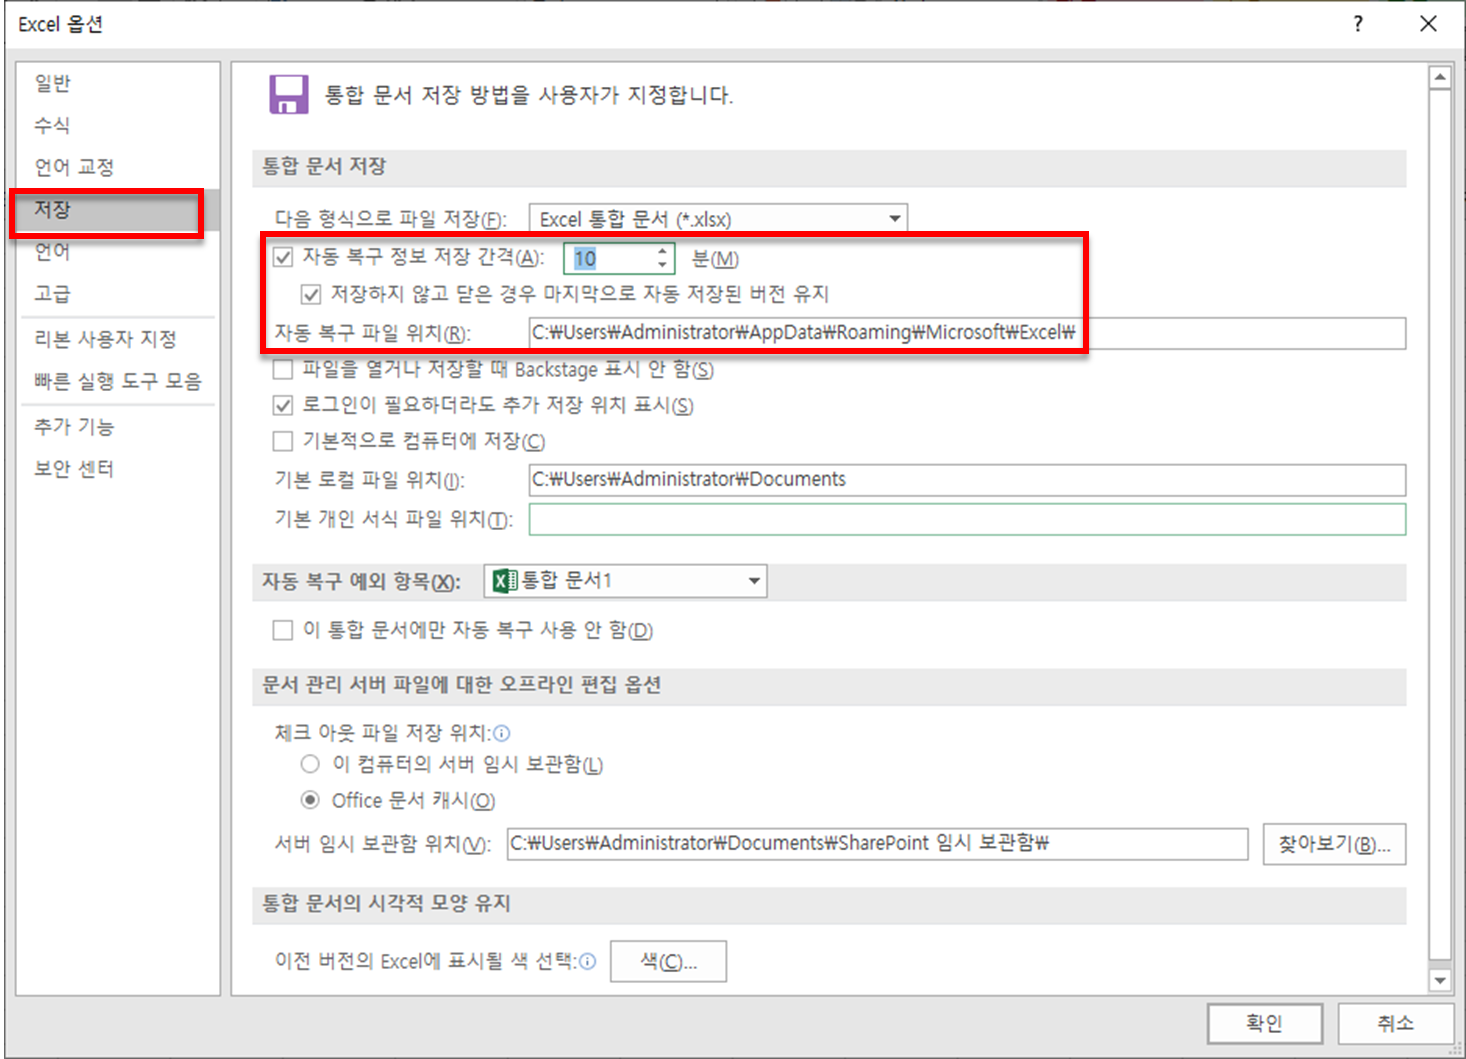The height and width of the screenshot is (1059, 1466).
Task: Click the Excel icon in the 통합 문서1 dropdown
Action: click(505, 581)
